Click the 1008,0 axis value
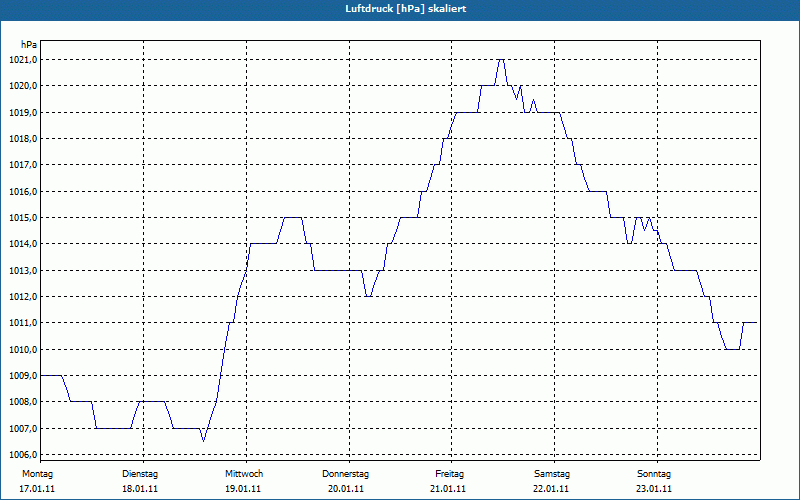 23,402
